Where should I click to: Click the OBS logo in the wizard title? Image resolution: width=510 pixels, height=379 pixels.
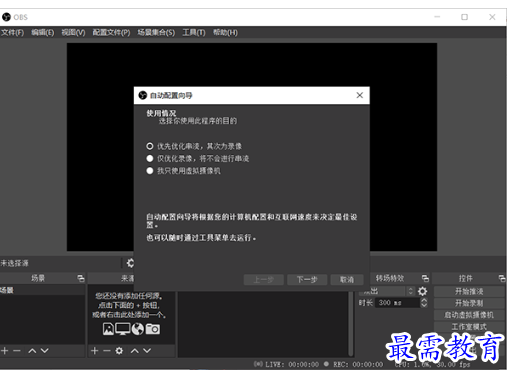click(x=143, y=95)
